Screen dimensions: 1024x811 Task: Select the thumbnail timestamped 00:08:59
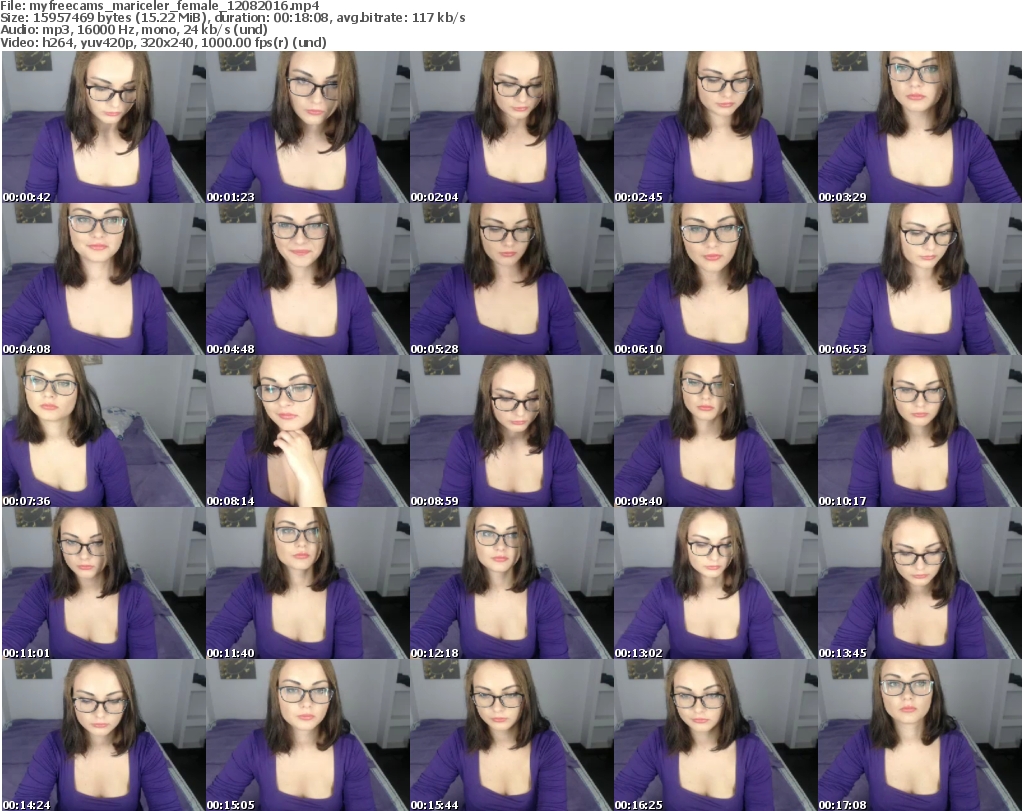point(511,432)
